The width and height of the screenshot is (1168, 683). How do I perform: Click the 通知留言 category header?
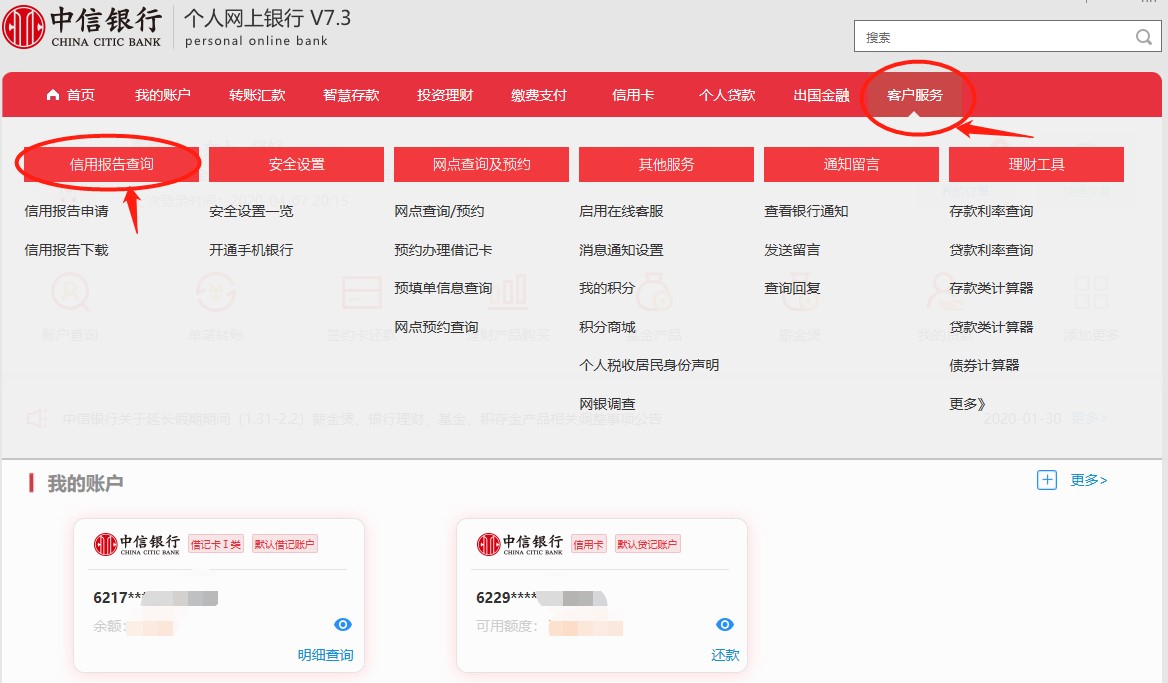tap(851, 164)
